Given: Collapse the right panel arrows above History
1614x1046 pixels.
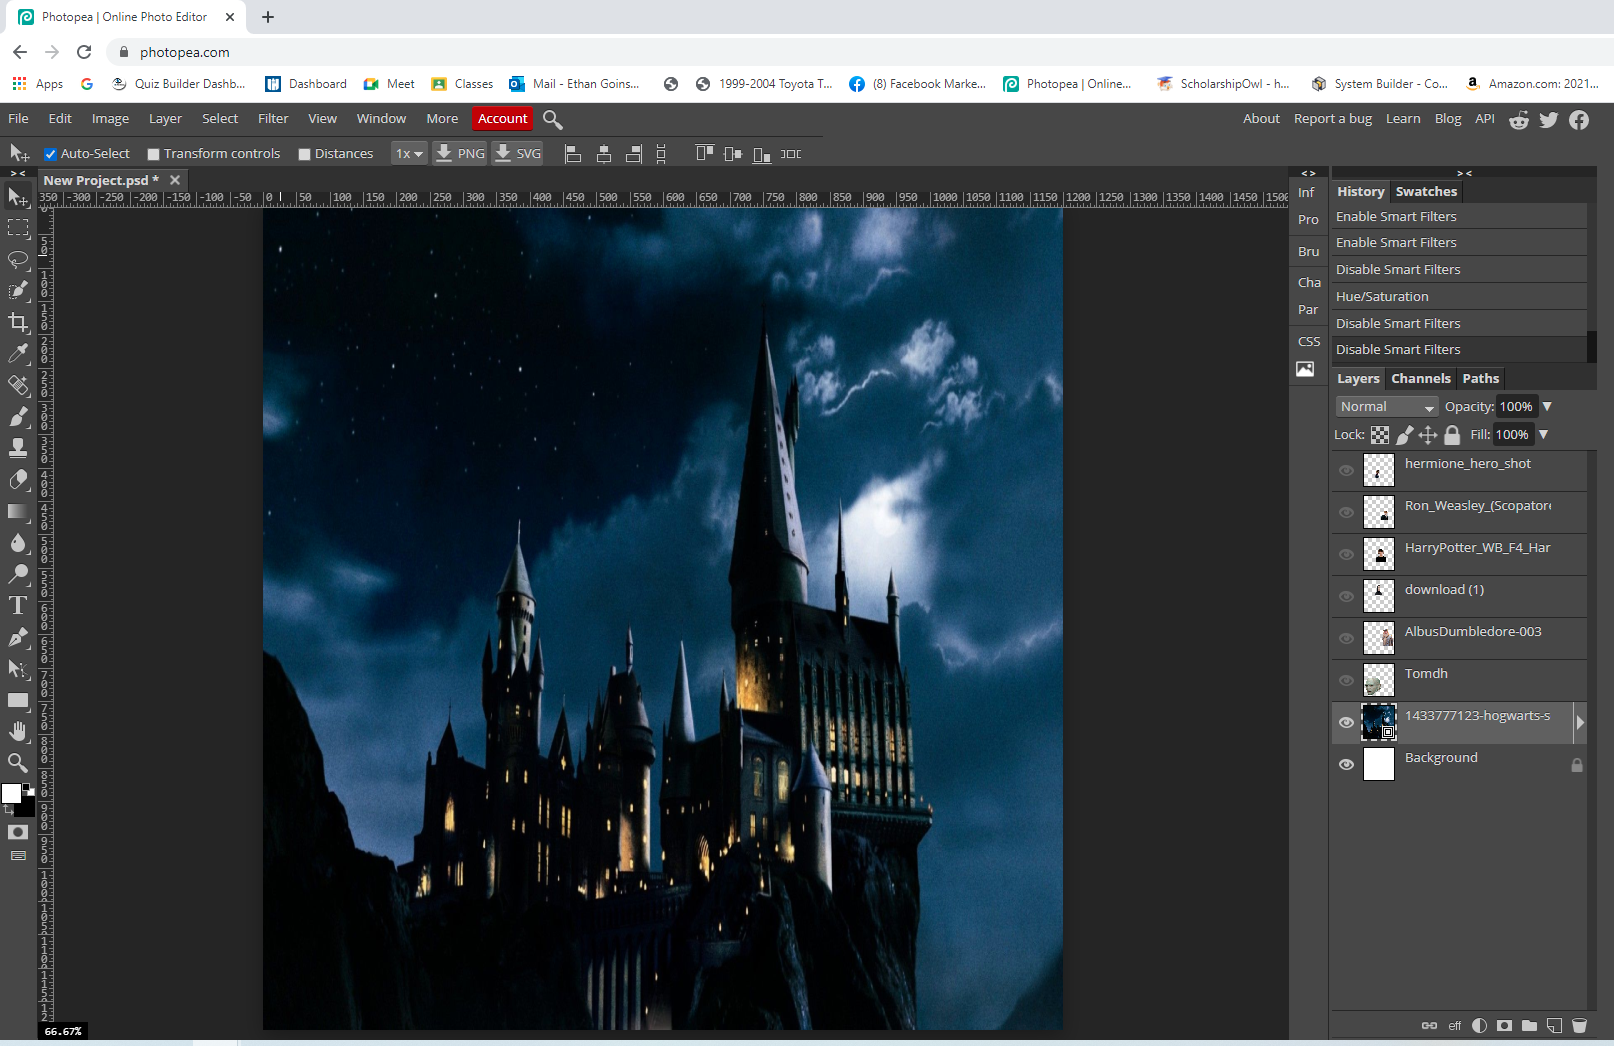Looking at the screenshot, I should coord(1464,173).
